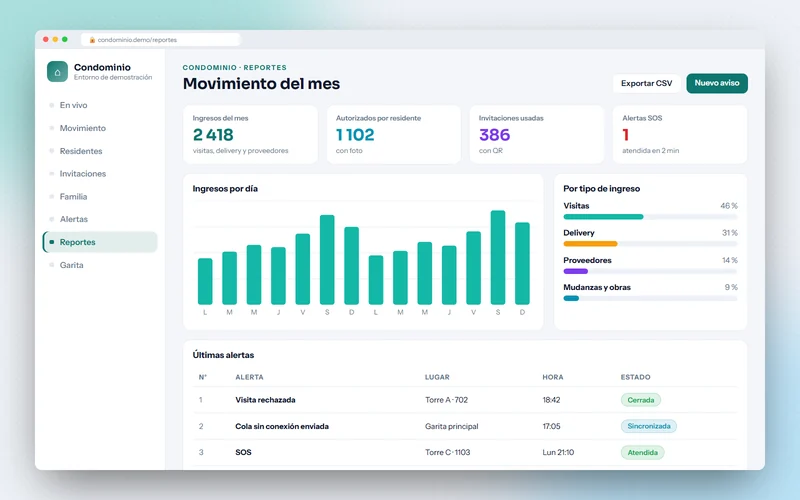Image resolution: width=800 pixels, height=500 pixels.
Task: Open Garita in sidebar
Action: click(71, 265)
